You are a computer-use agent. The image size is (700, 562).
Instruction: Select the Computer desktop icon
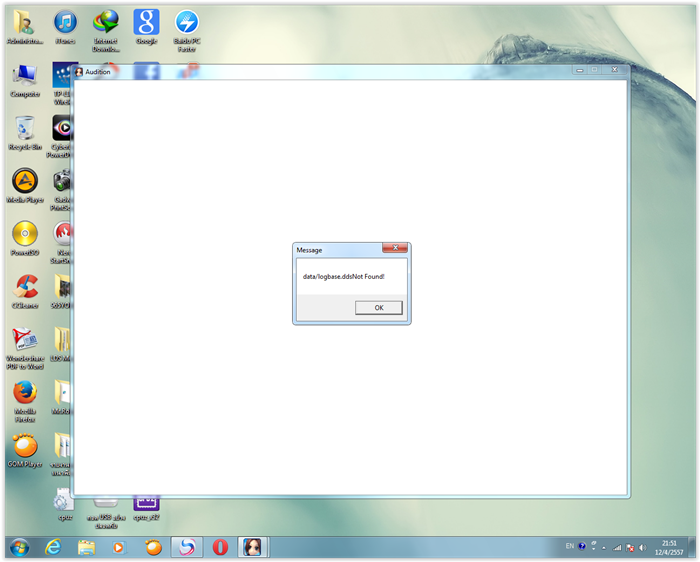click(25, 81)
